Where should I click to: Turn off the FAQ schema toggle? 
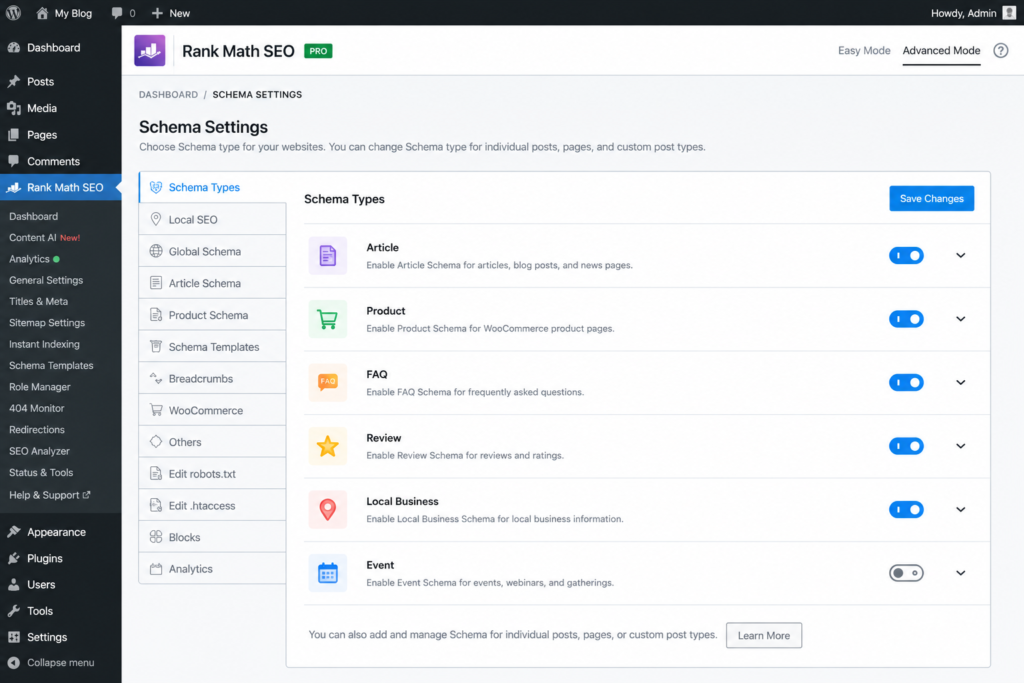click(x=906, y=382)
